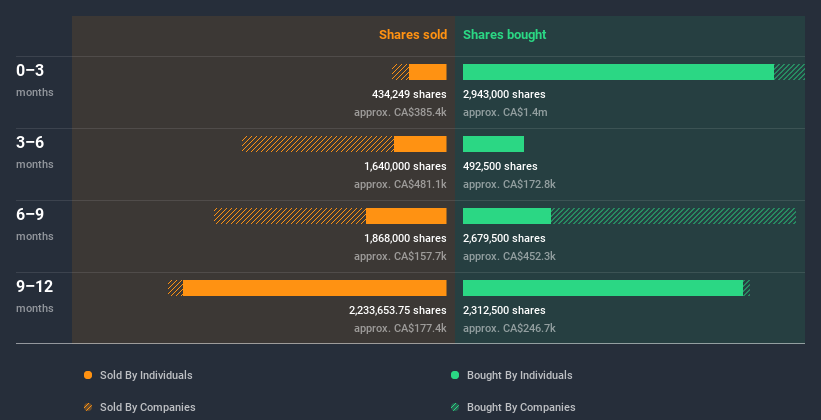The width and height of the screenshot is (821, 420).
Task: Click the 1,868,000 shares sold value
Action: pyautogui.click(x=405, y=238)
